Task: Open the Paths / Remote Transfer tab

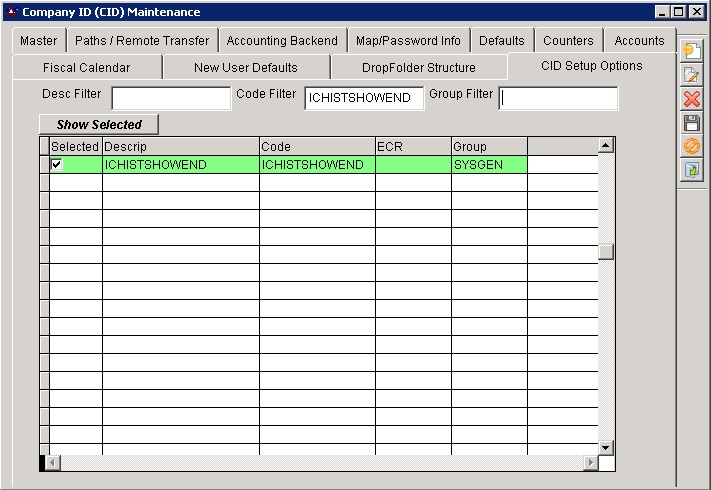Action: click(x=142, y=41)
